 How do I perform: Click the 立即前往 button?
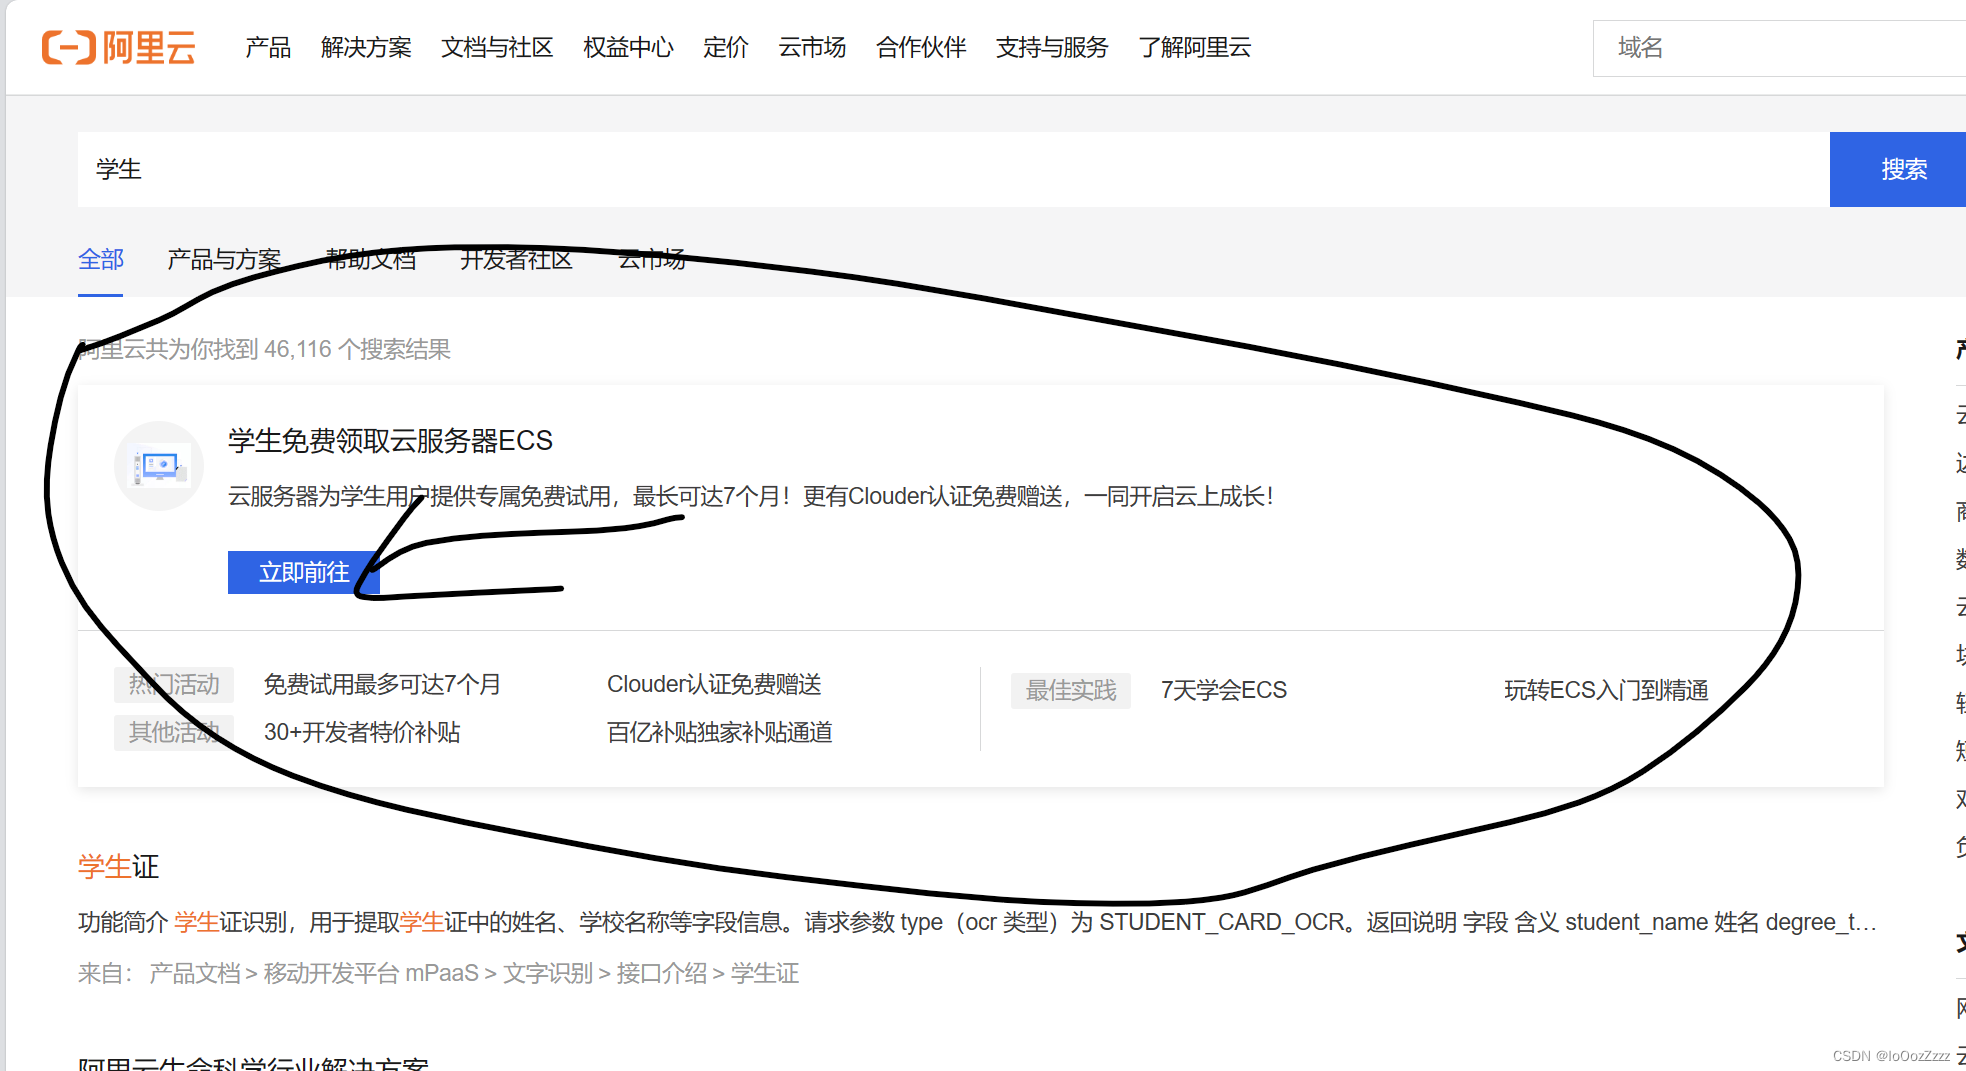pyautogui.click(x=304, y=572)
